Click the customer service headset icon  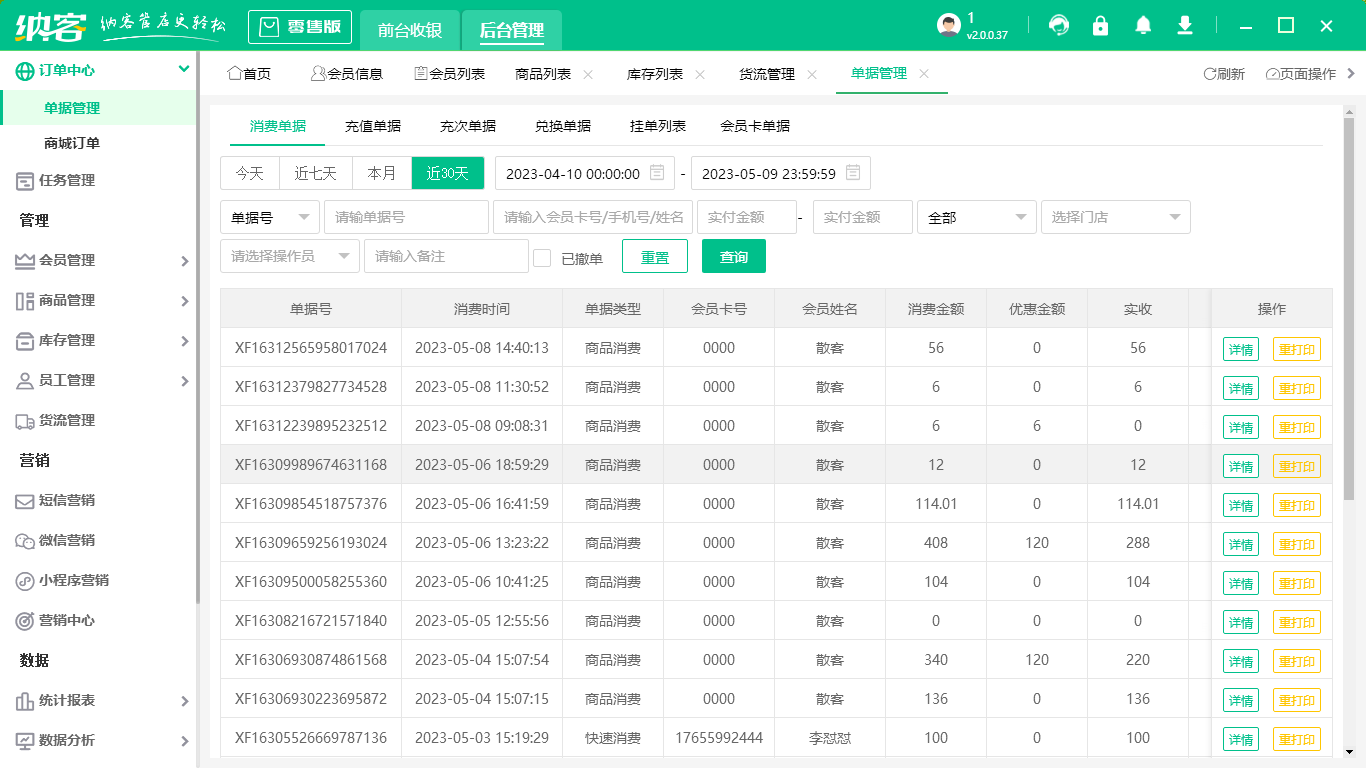(1058, 27)
